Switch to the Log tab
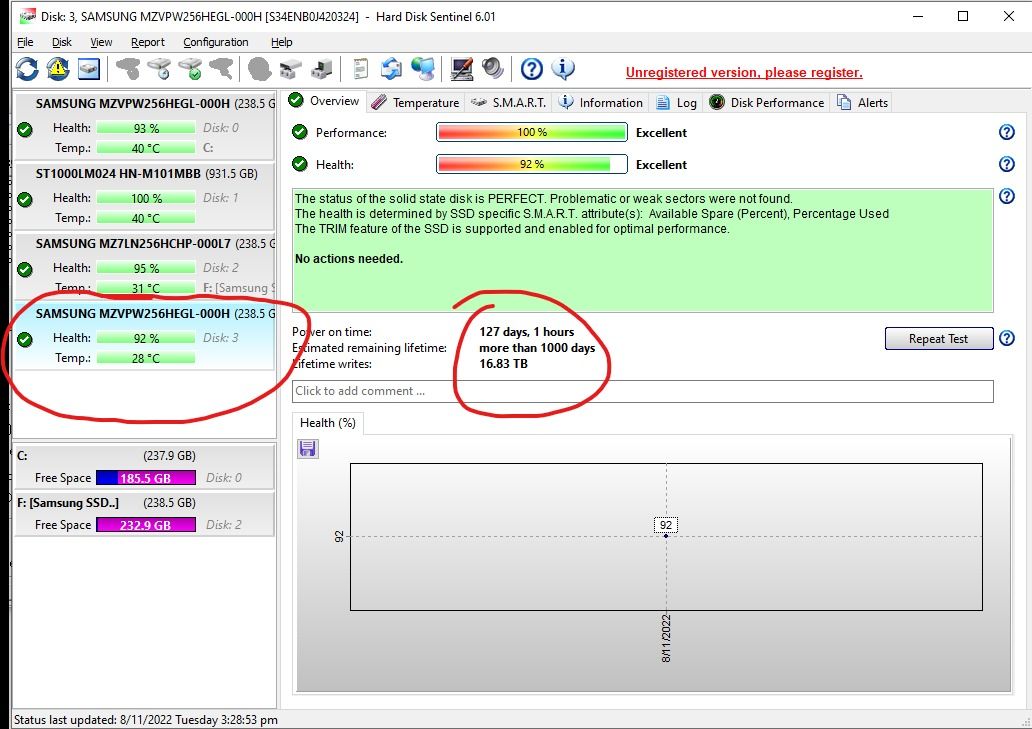 click(x=677, y=103)
